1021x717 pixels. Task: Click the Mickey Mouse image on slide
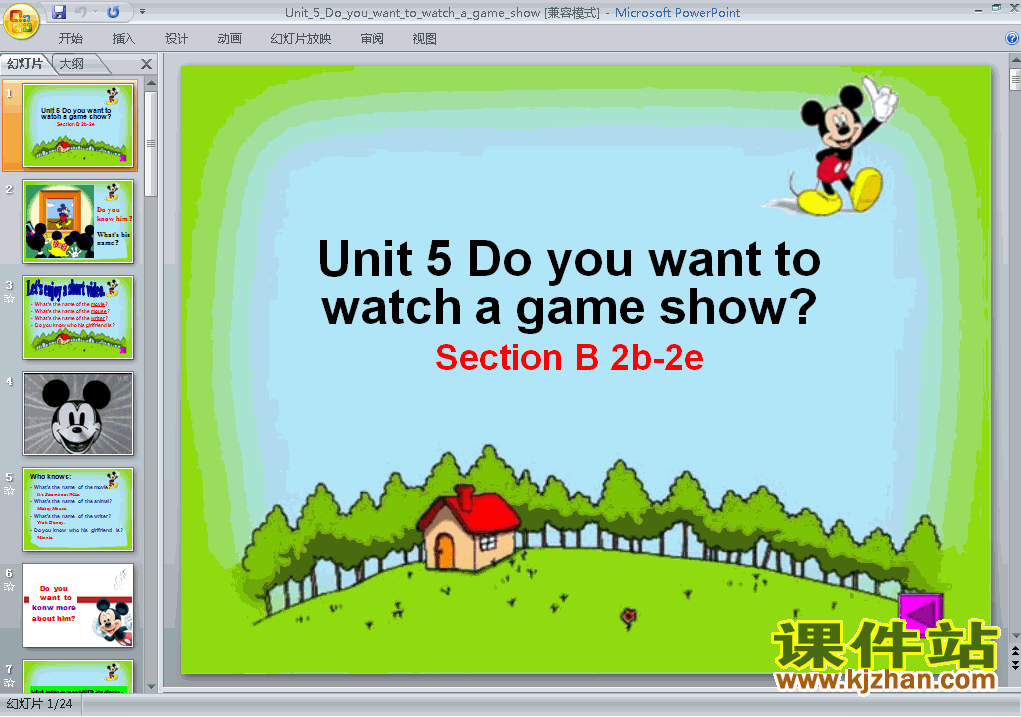[833, 147]
